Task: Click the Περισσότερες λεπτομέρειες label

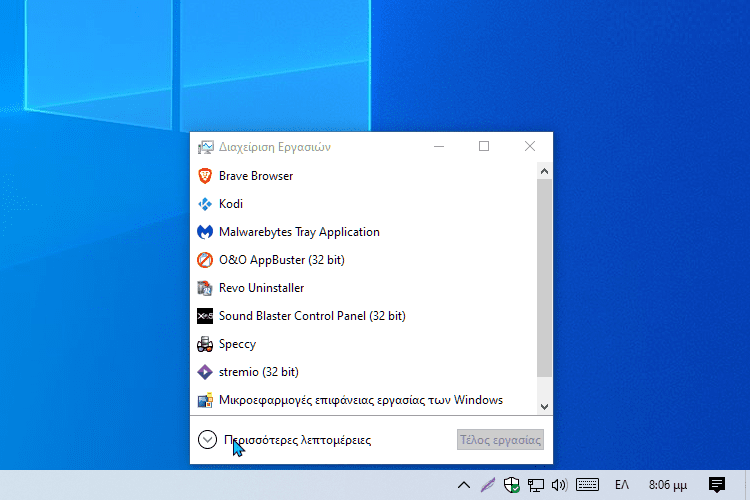Action: [298, 440]
